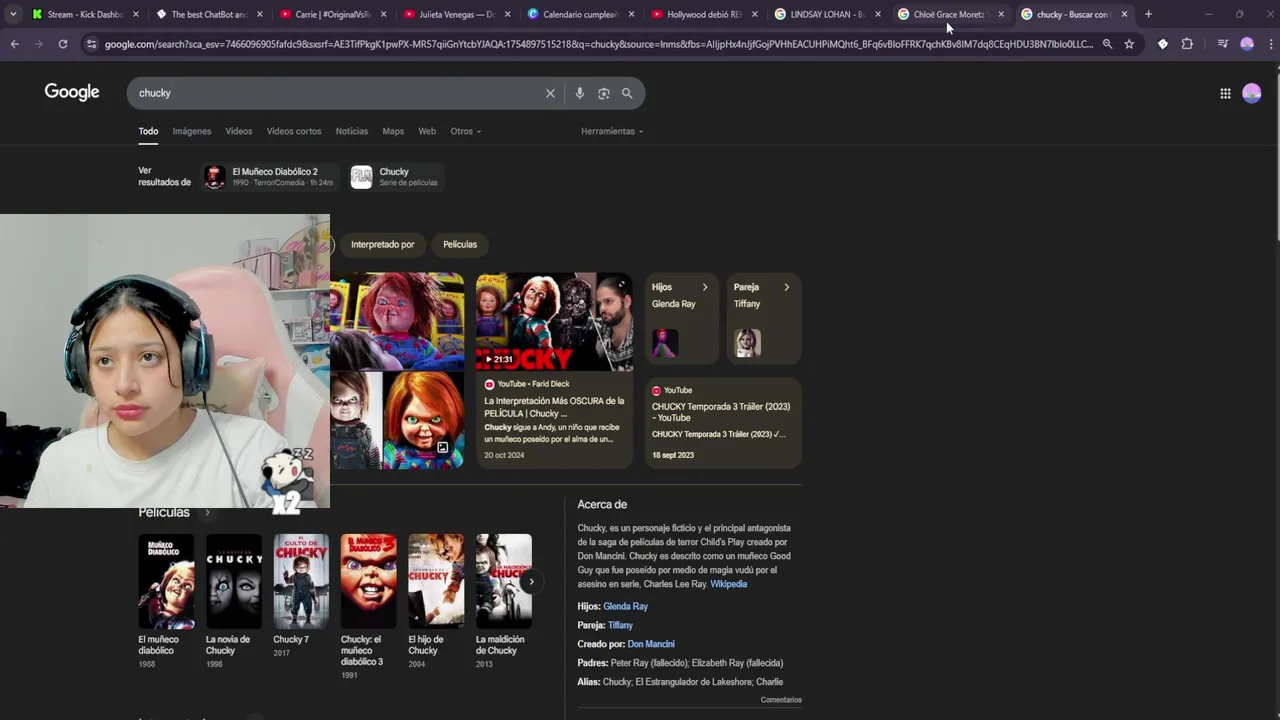Open La novia de Chucky poster

tap(234, 580)
